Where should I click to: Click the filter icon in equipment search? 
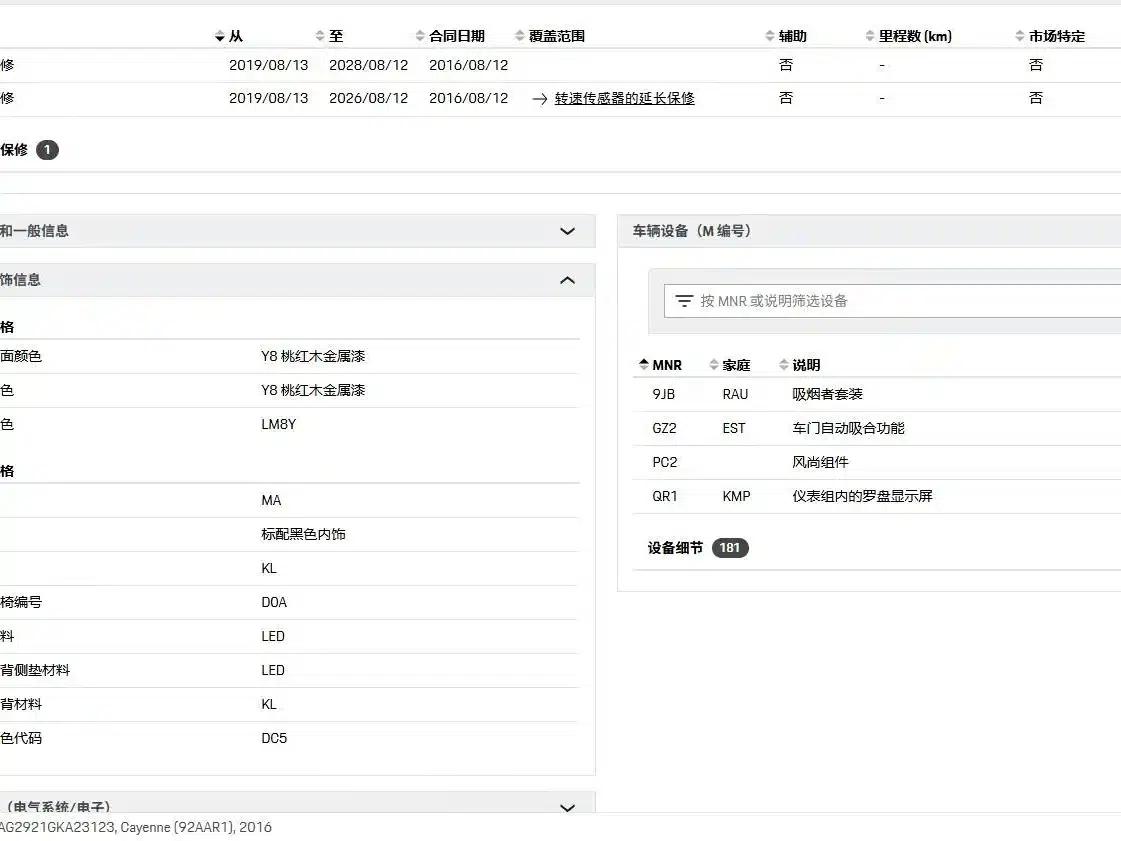[684, 301]
